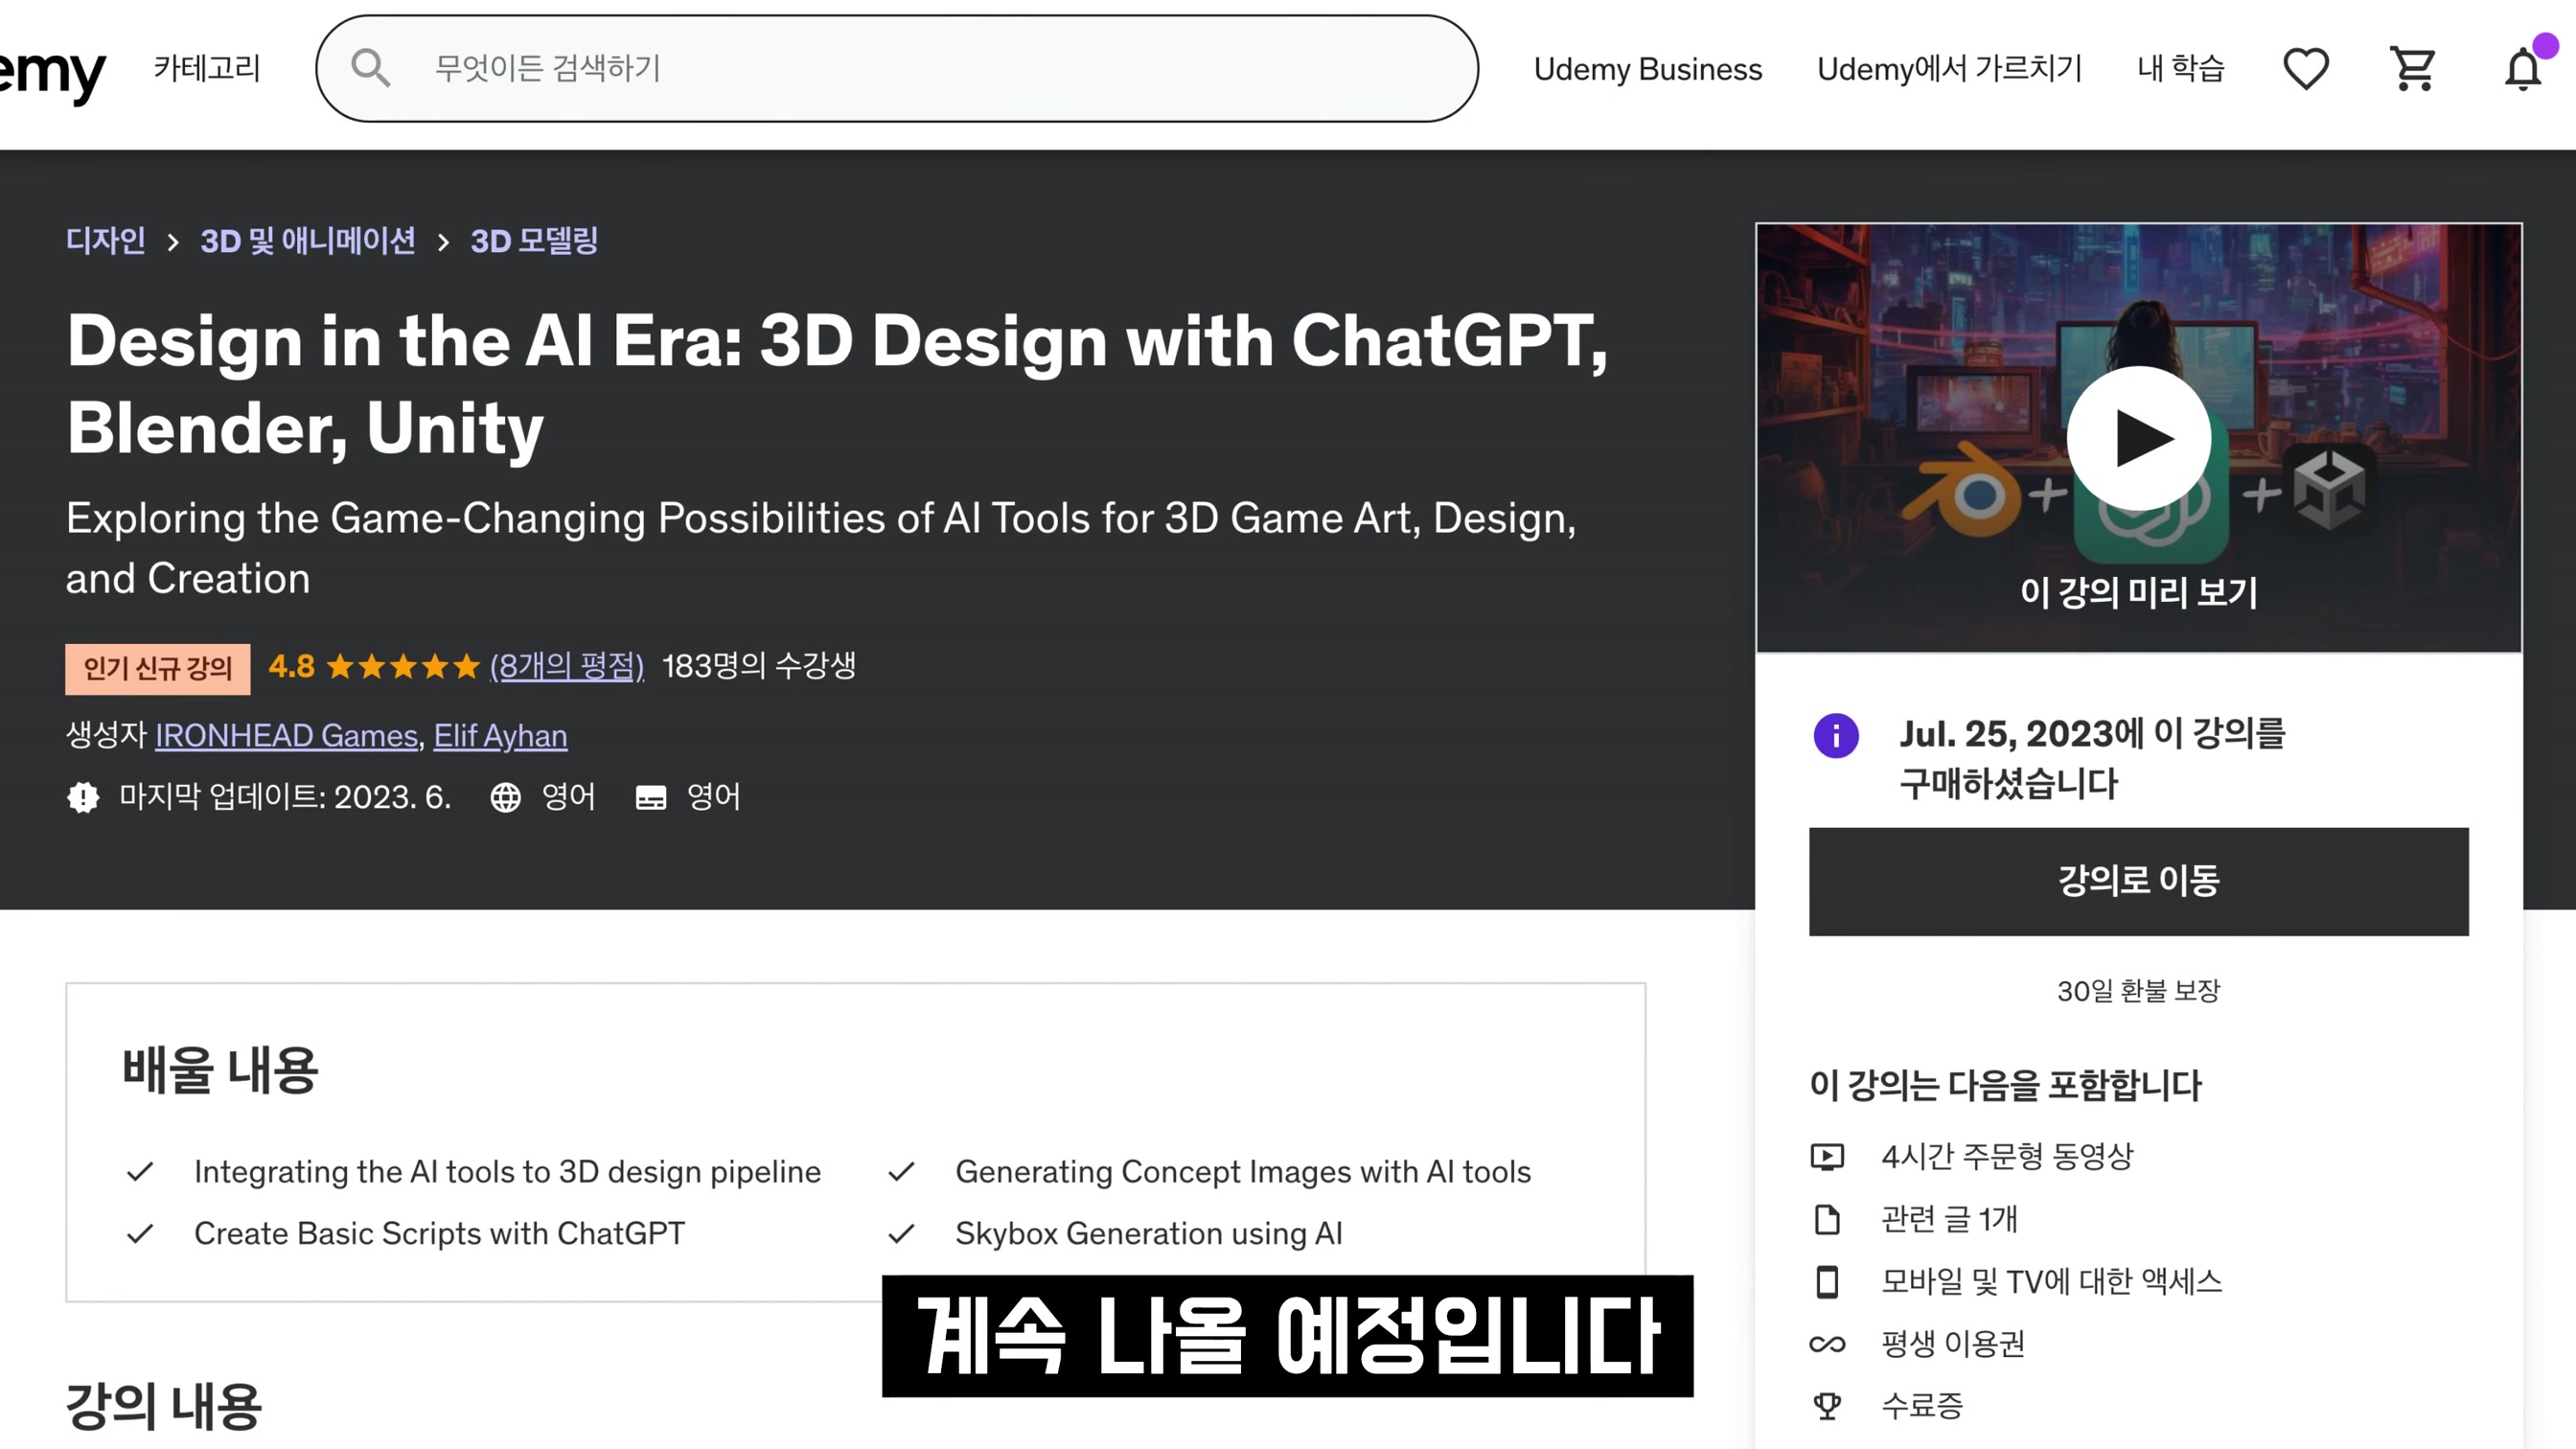Viewport: 2576px width, 1449px height.
Task: Open Elif Ayhan instructor link
Action: pyautogui.click(x=500, y=735)
